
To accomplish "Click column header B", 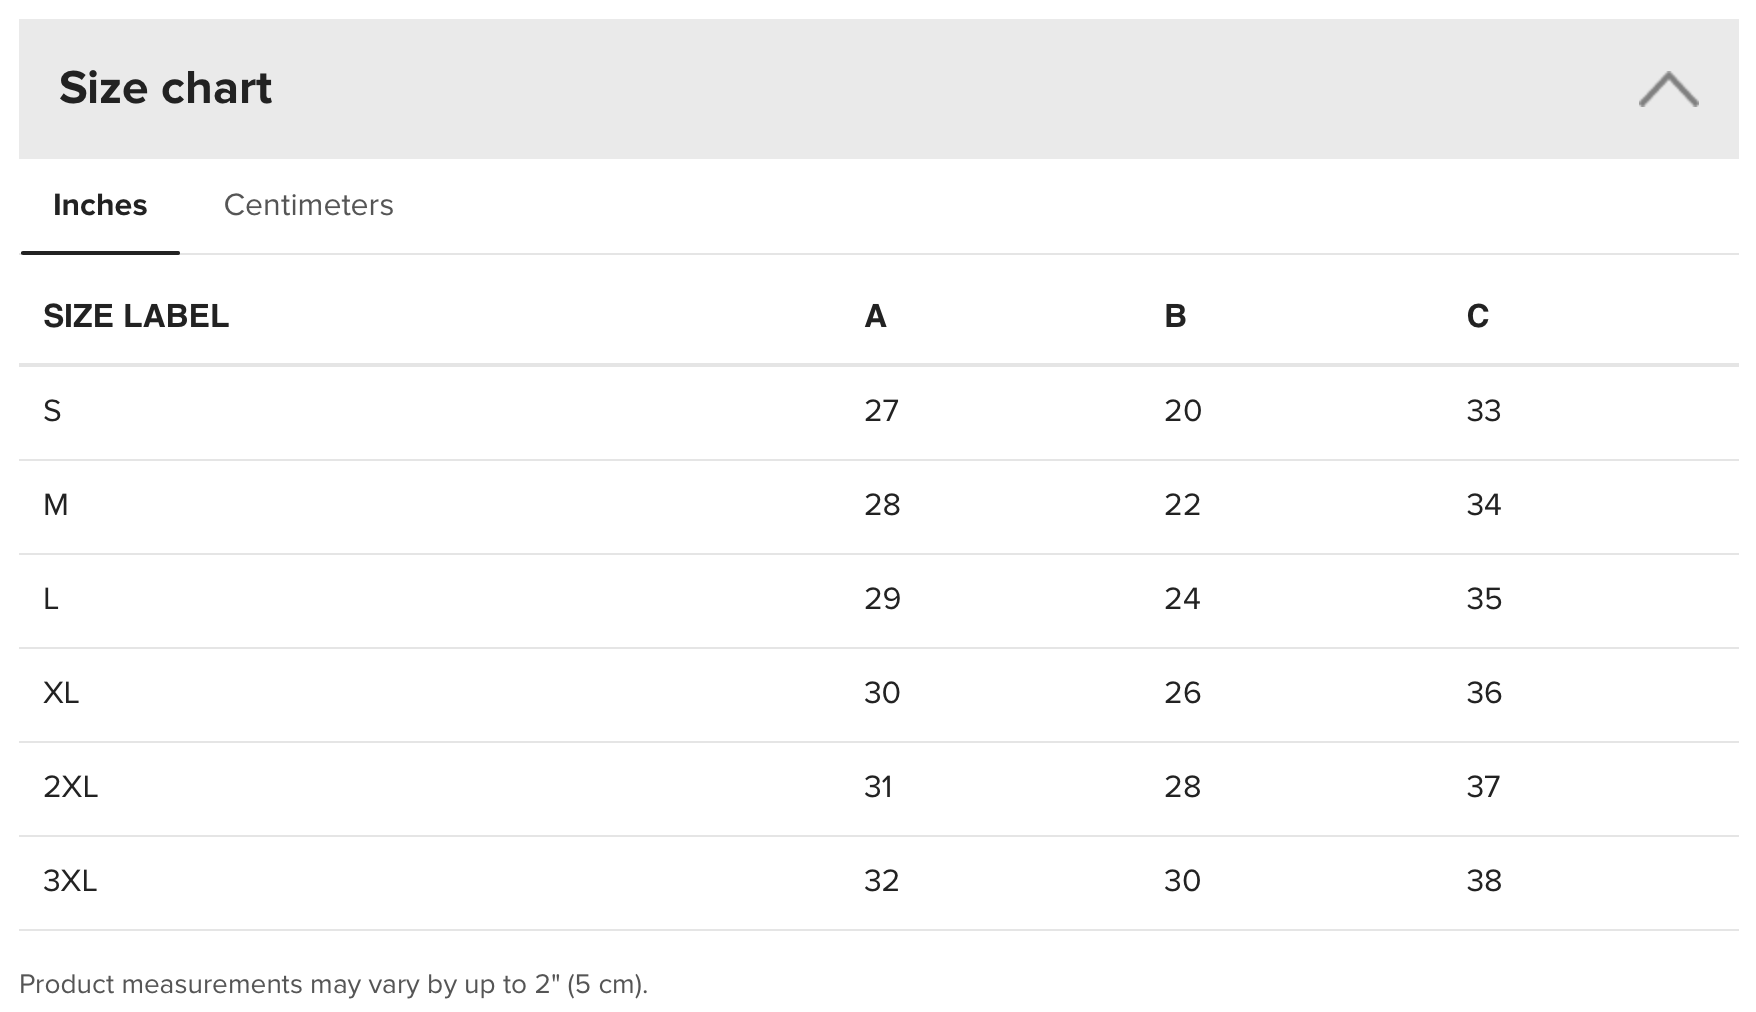I will (1175, 316).
